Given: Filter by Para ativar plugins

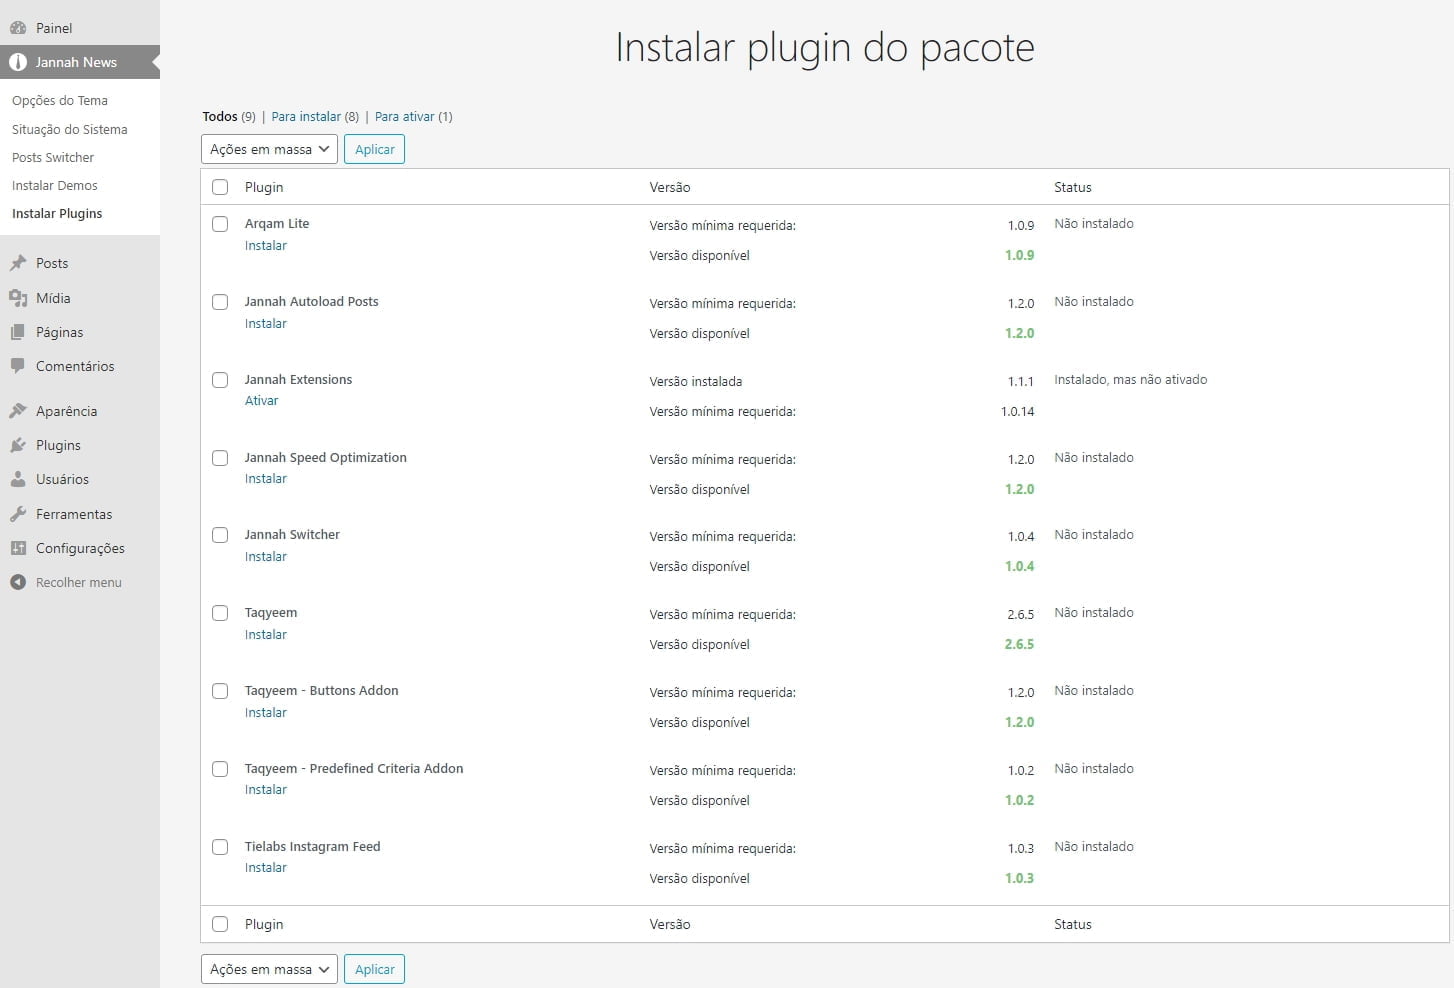Looking at the screenshot, I should click(x=404, y=116).
